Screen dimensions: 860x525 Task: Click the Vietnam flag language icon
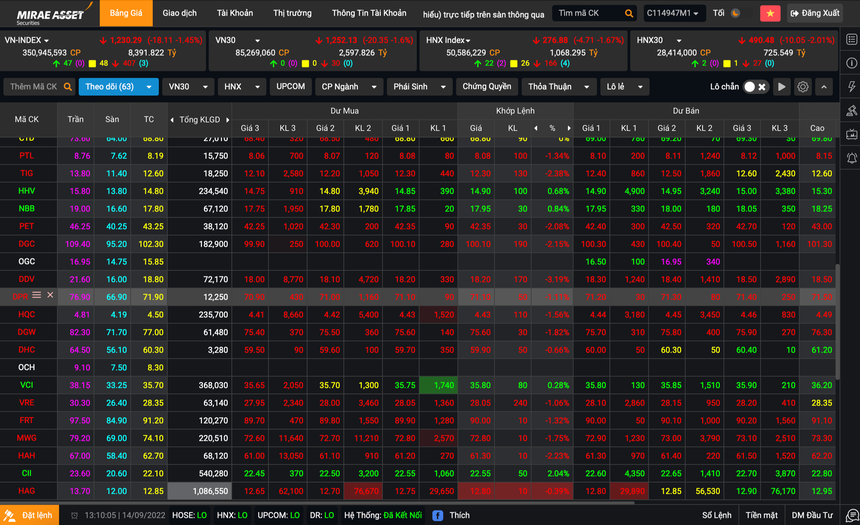click(770, 13)
